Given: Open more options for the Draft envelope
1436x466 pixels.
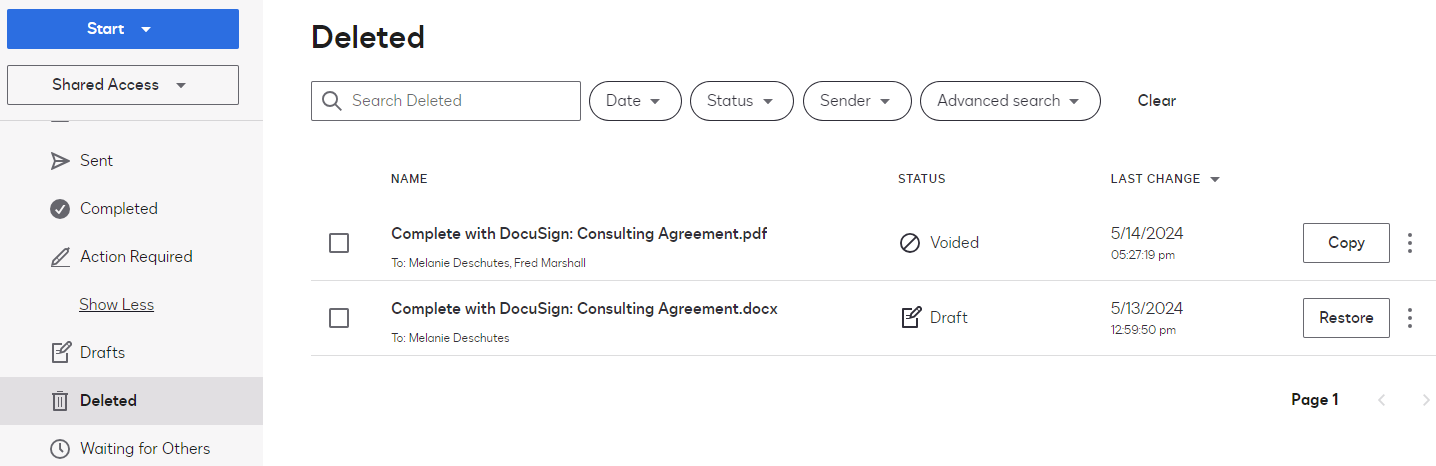Looking at the screenshot, I should tap(1410, 318).
